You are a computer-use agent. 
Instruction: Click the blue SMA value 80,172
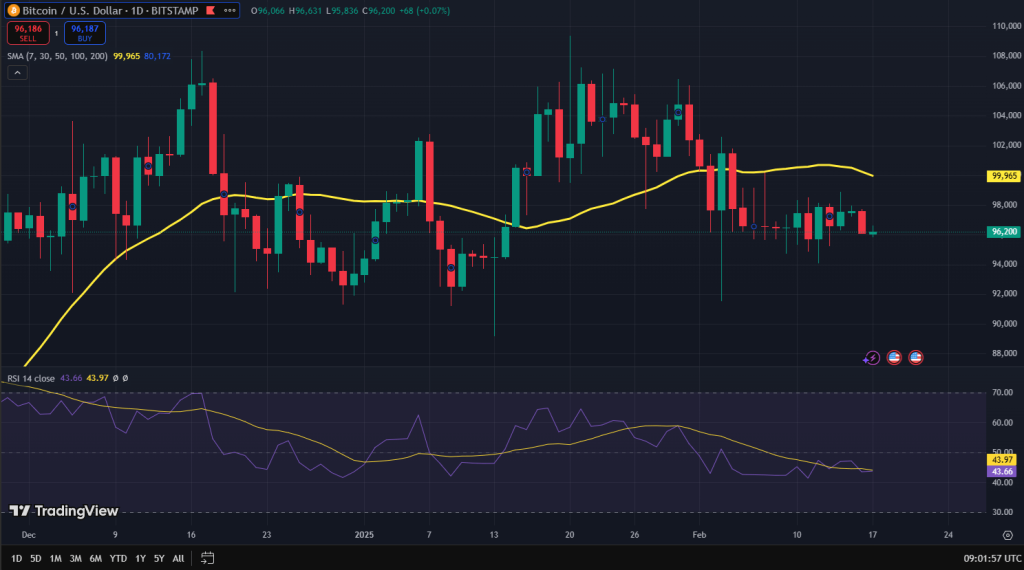pos(157,56)
